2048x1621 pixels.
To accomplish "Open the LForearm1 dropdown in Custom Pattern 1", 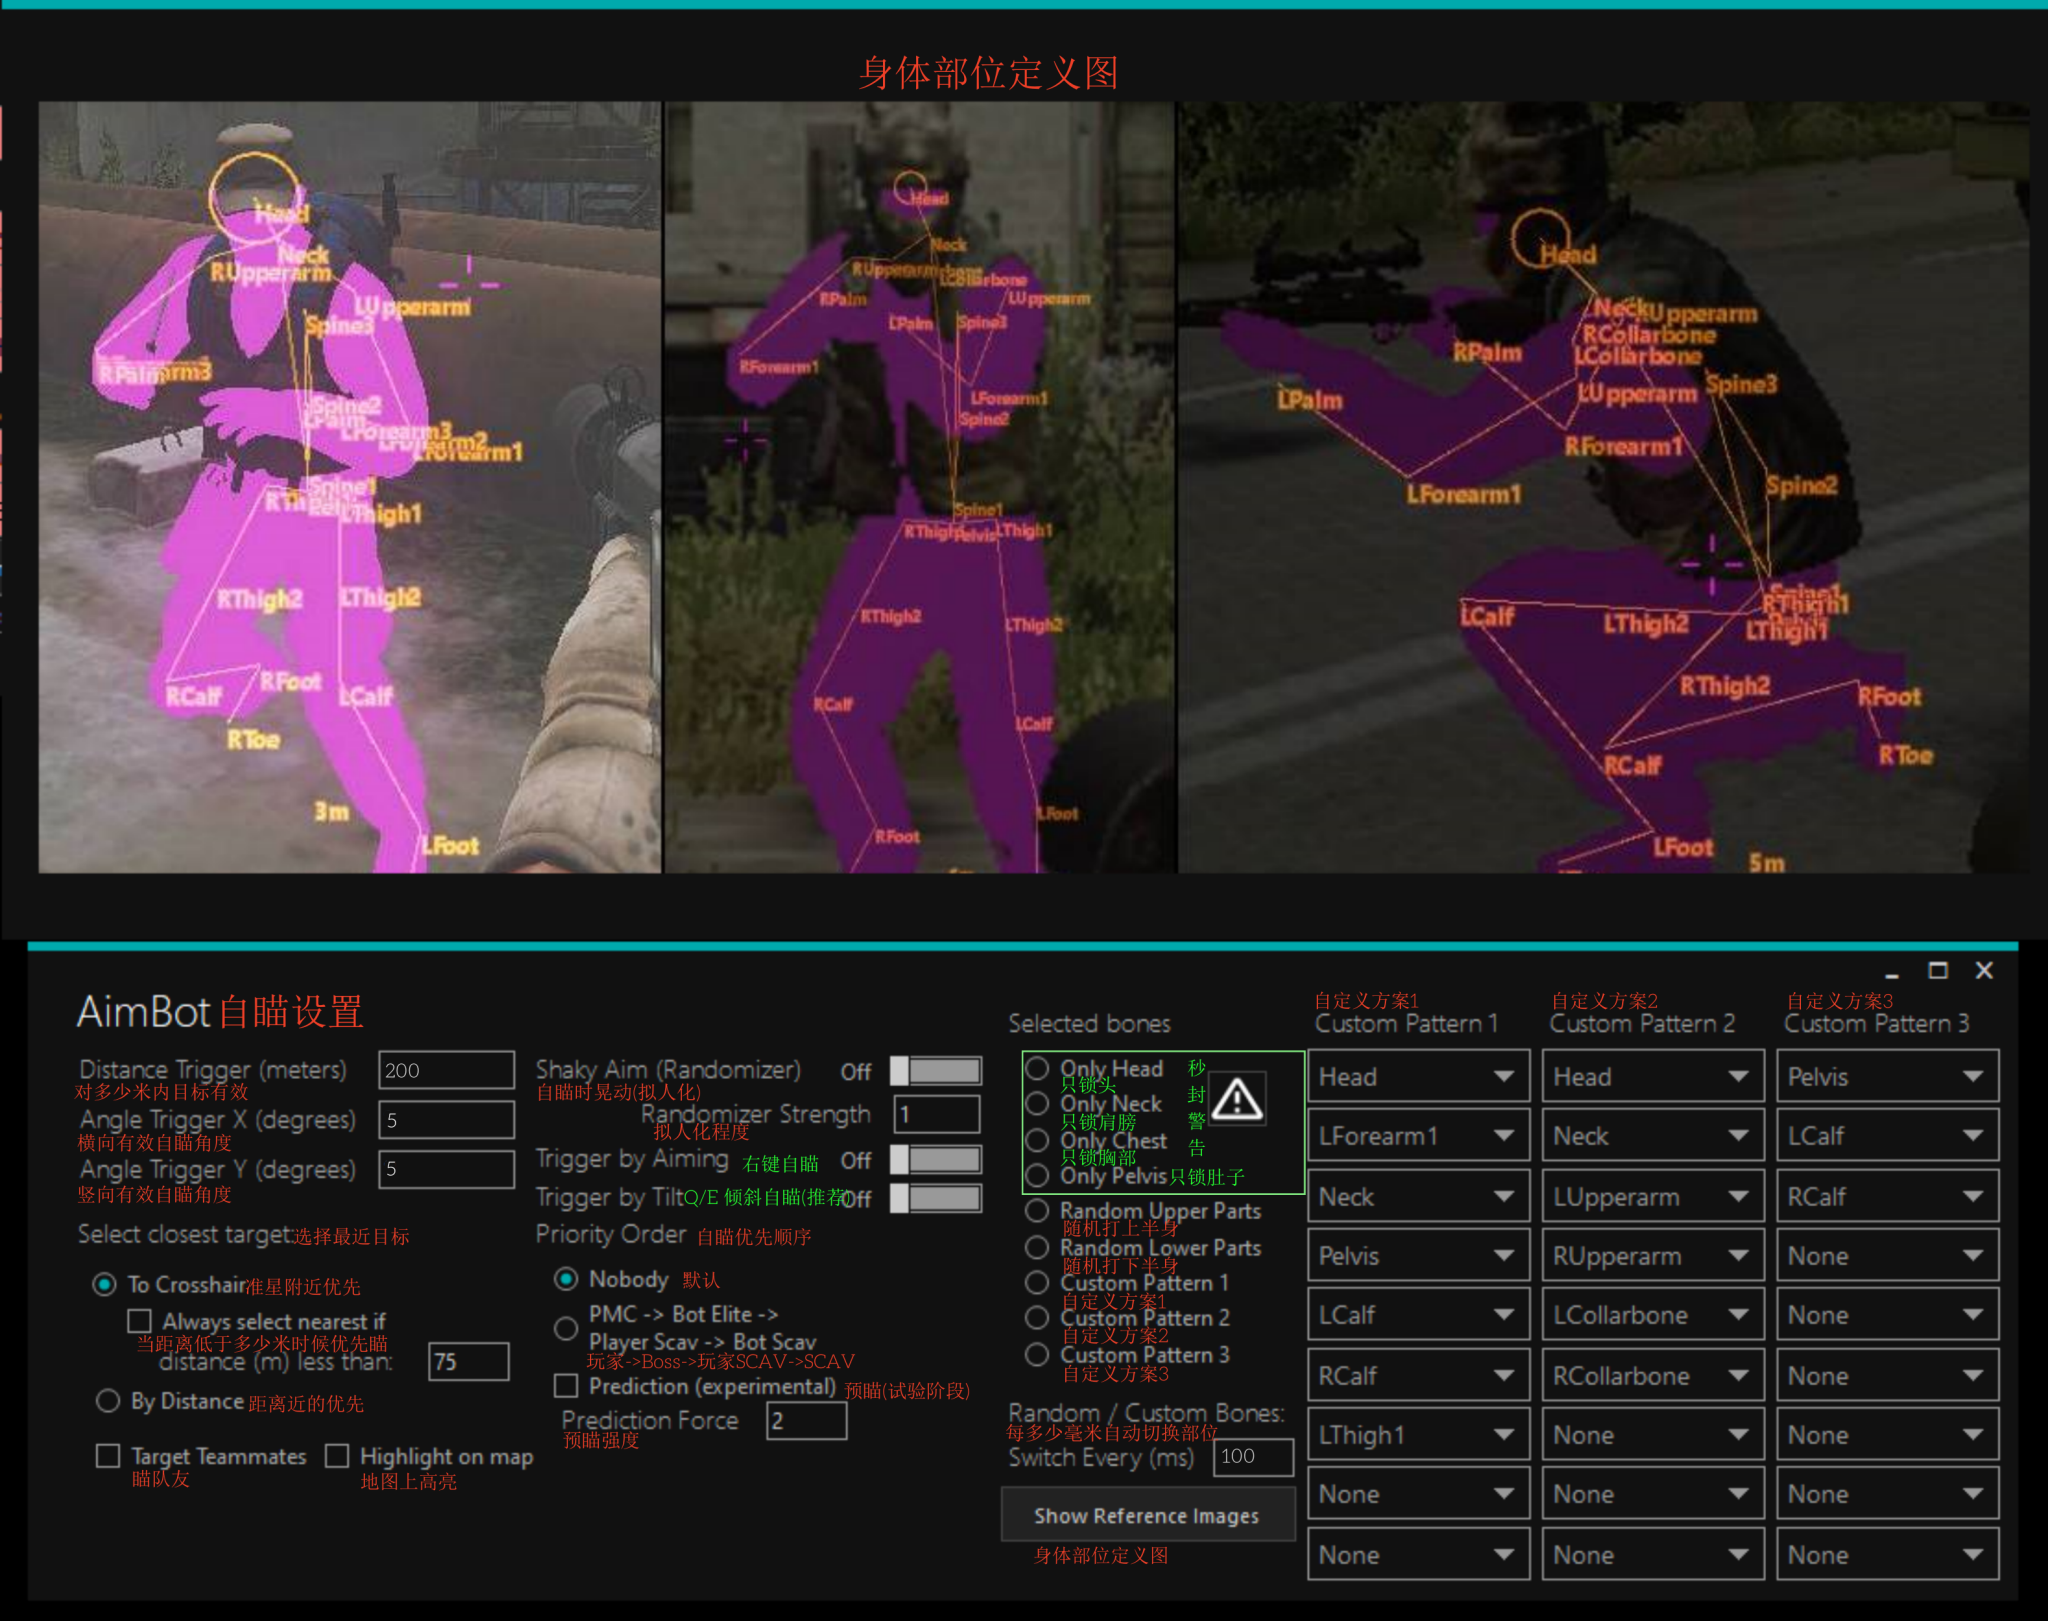I will (x=1417, y=1136).
